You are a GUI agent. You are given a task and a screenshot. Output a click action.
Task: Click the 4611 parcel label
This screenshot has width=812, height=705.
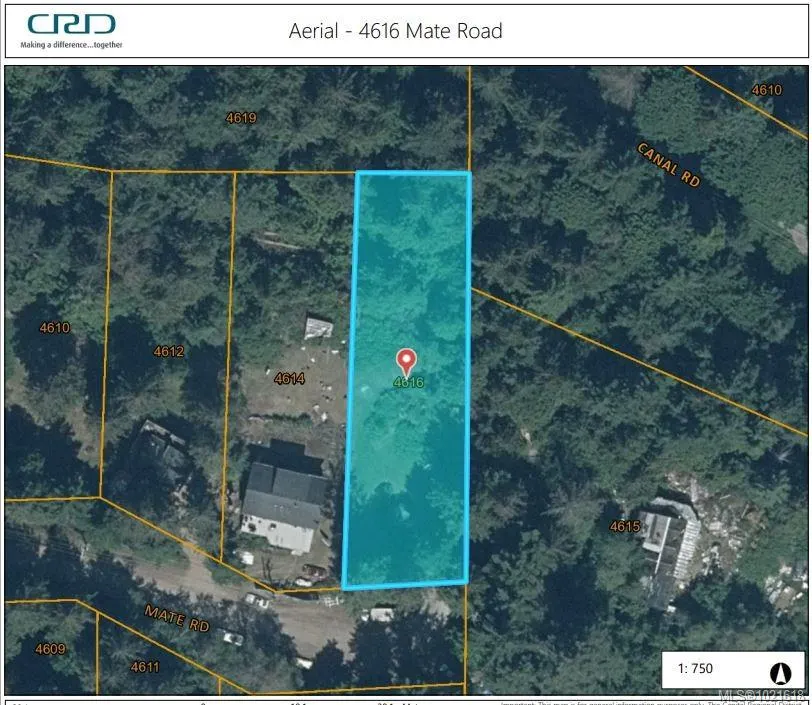pos(144,666)
